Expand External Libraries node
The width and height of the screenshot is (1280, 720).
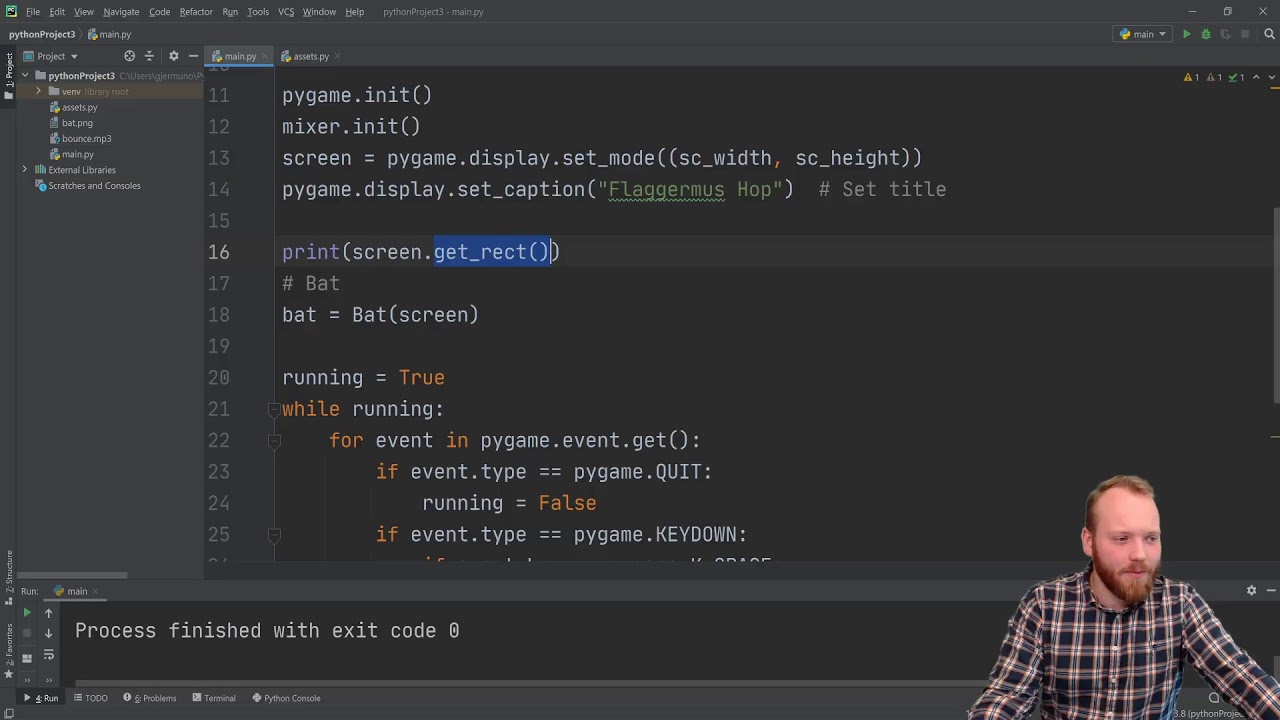[x=25, y=170]
